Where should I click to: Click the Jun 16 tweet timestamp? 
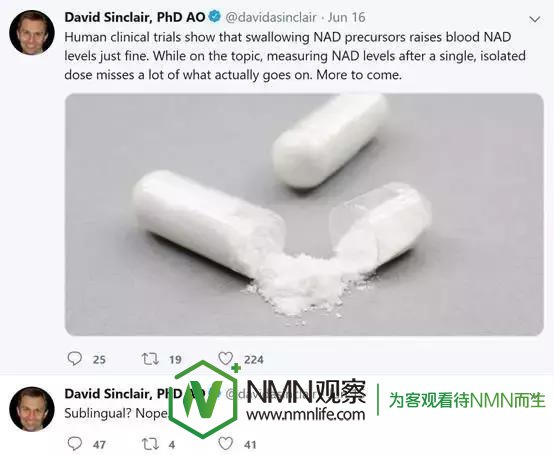346,17
